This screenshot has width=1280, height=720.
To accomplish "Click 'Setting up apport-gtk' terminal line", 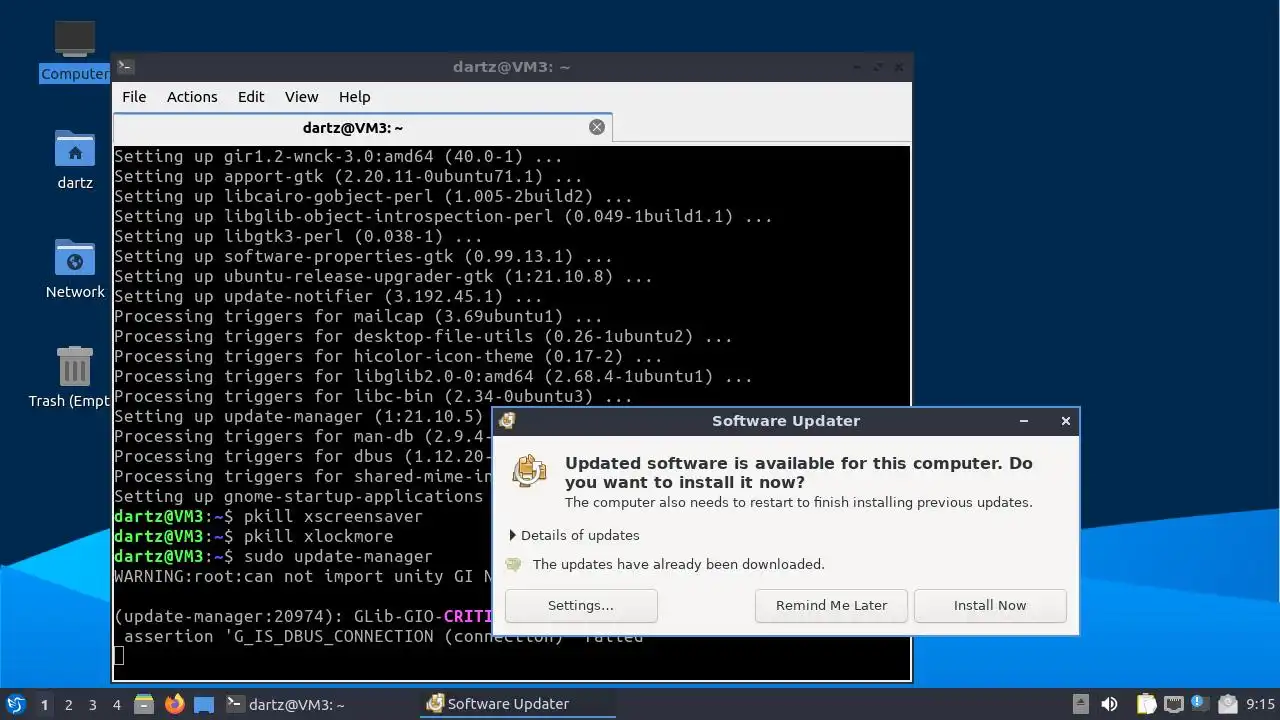I will point(348,176).
